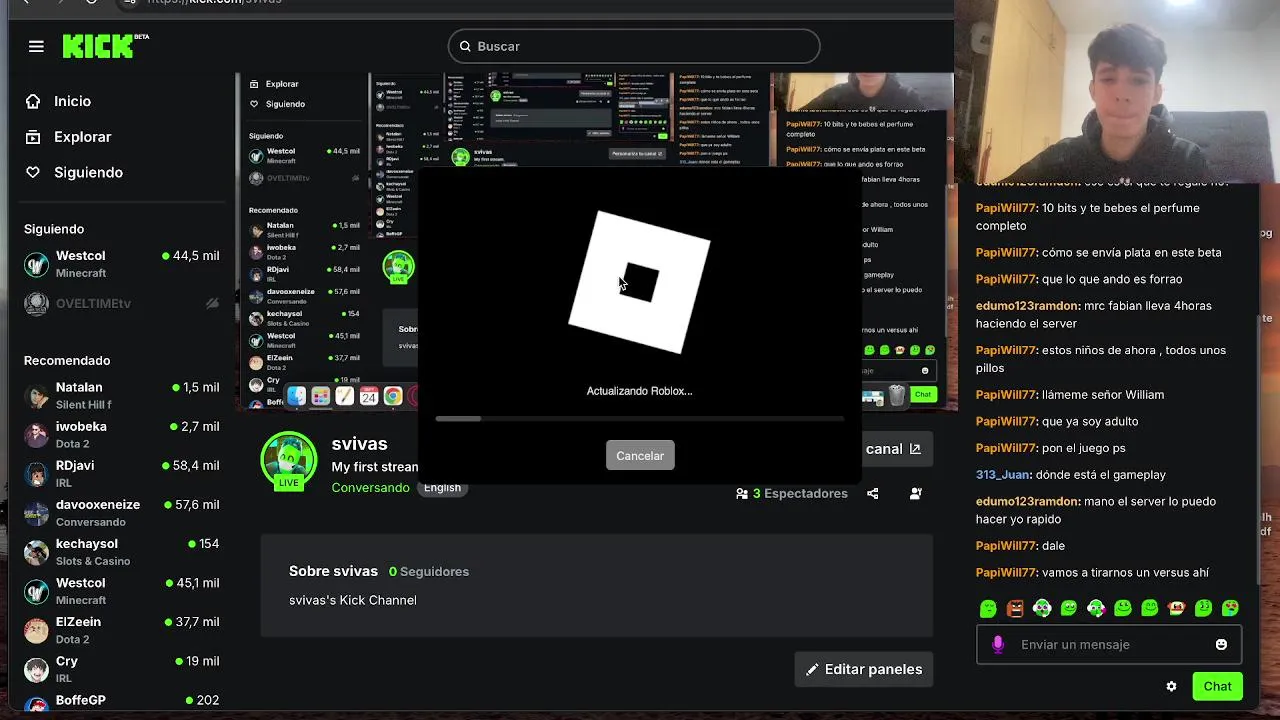Viewport: 1280px width, 720px height.
Task: Open the Conversando category link
Action: [x=370, y=488]
